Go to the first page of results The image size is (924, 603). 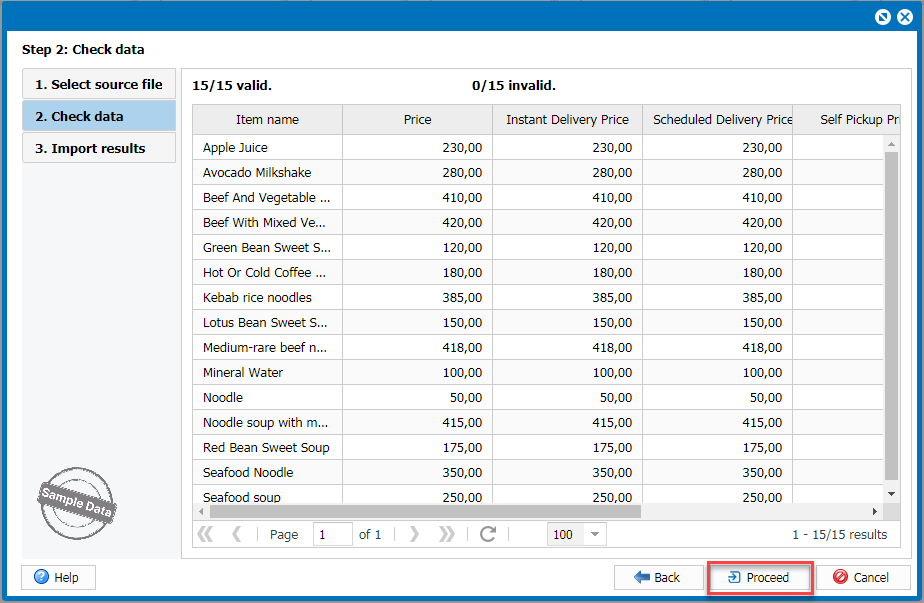pyautogui.click(x=206, y=534)
